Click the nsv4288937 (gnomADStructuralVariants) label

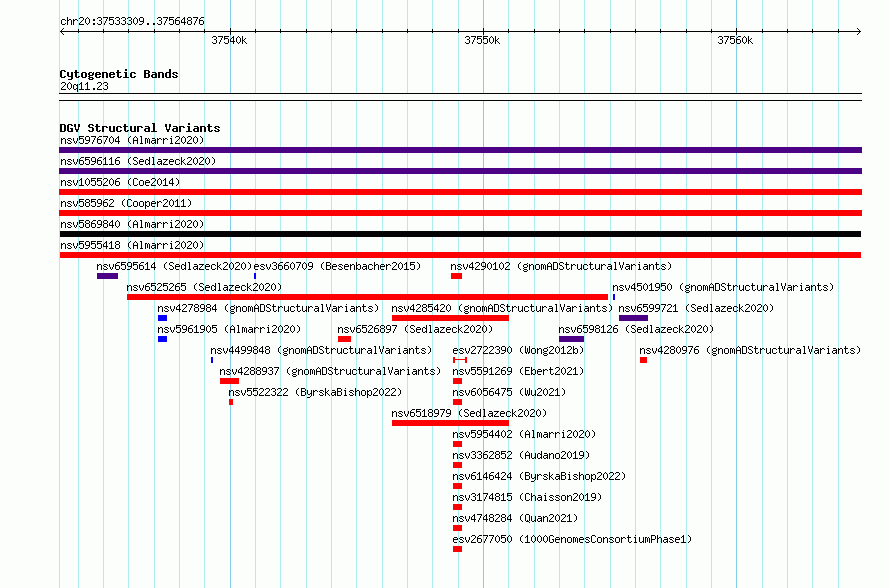[x=330, y=371]
